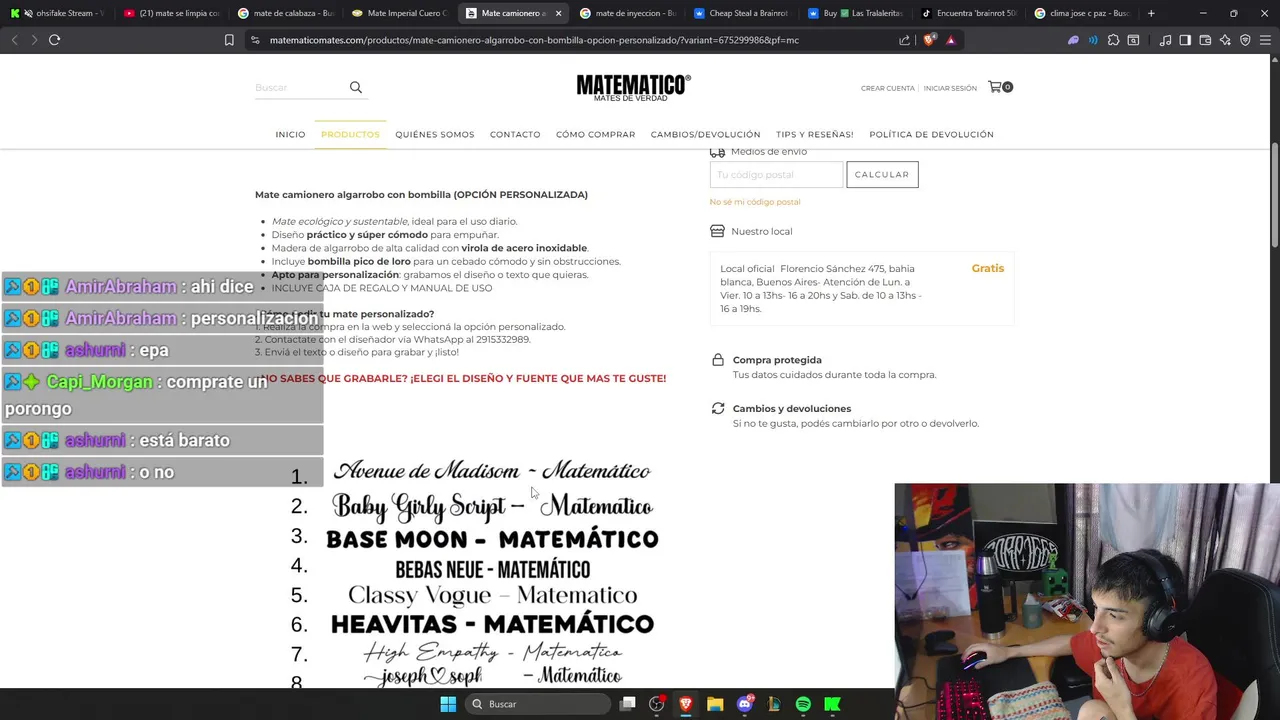Open the CAMBIOS/DEVOLUCIÓN page
Image resolution: width=1280 pixels, height=720 pixels.
coord(705,134)
